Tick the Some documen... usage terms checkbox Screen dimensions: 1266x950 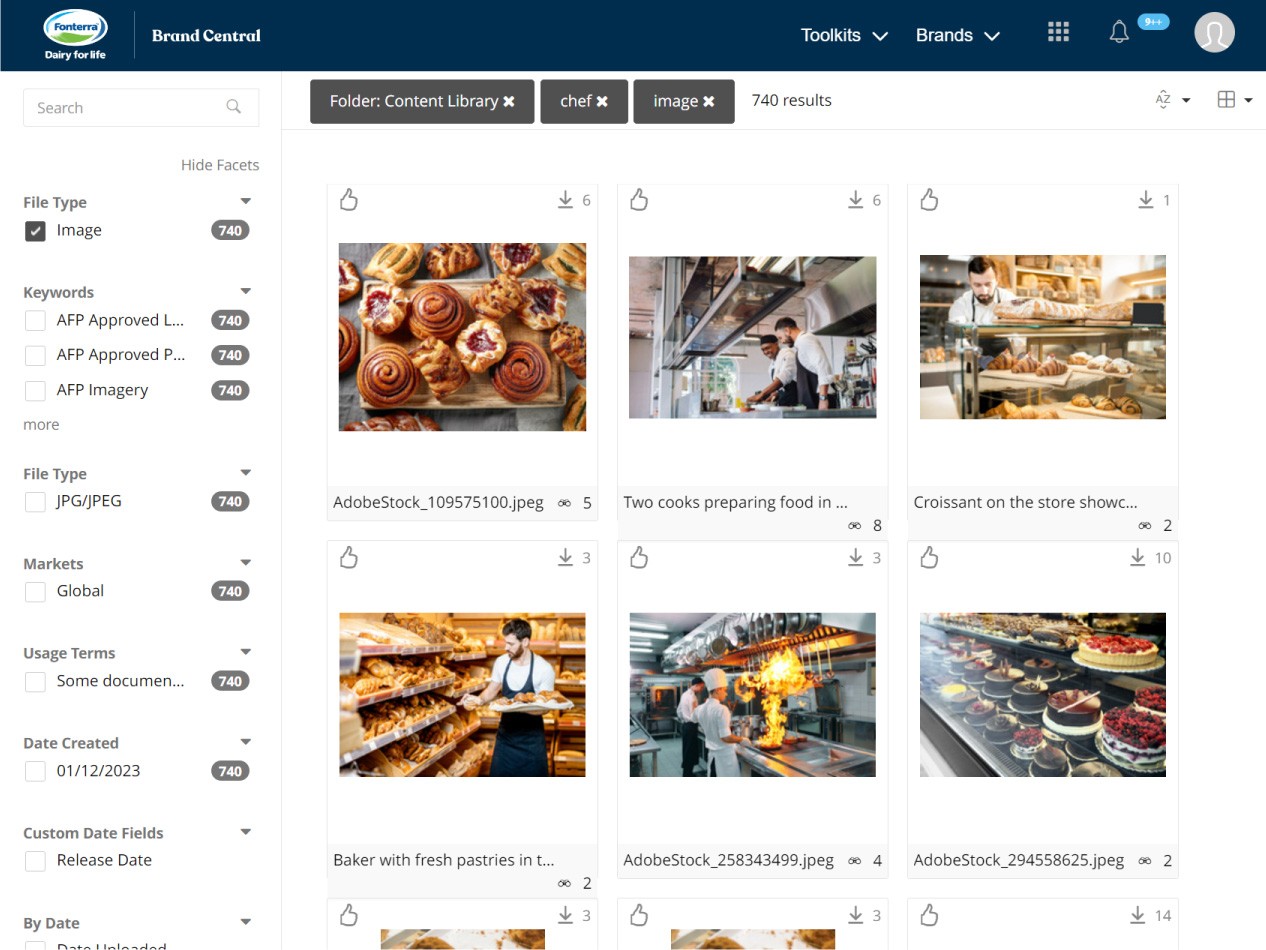(x=35, y=682)
